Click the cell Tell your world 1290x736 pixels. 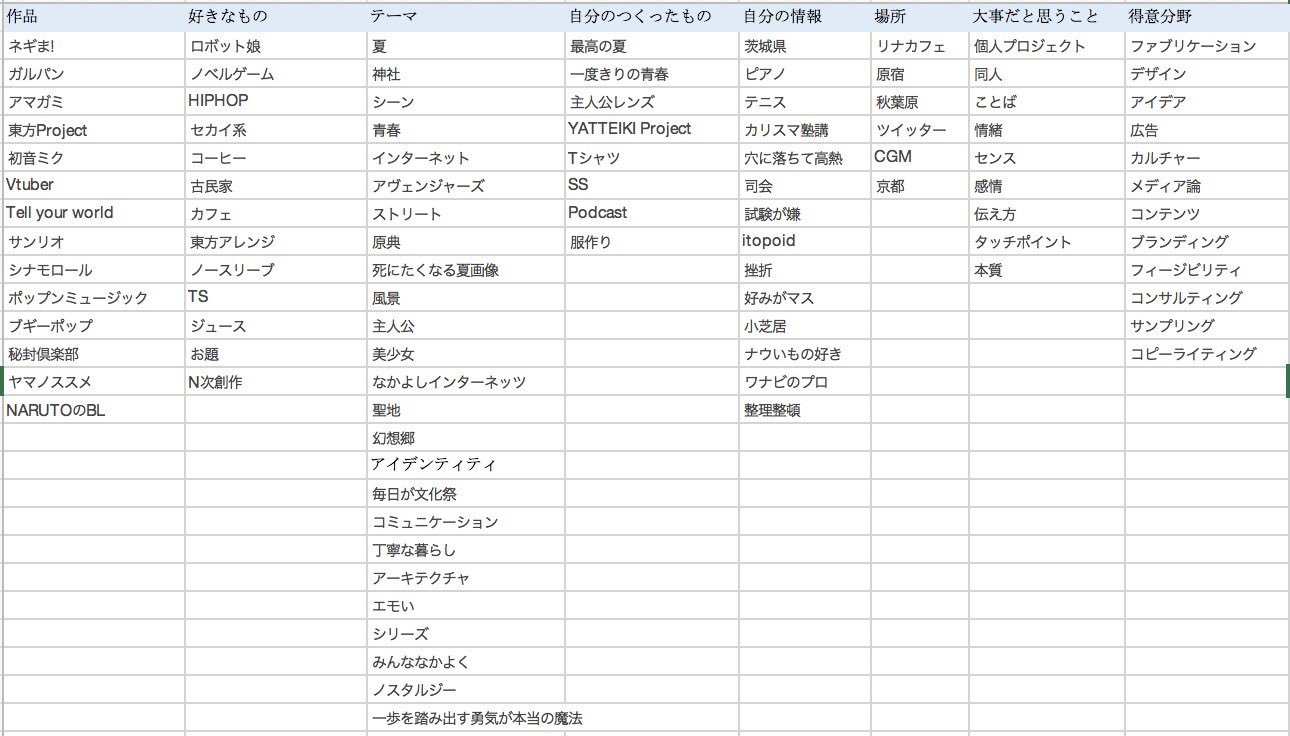pyautogui.click(x=94, y=213)
